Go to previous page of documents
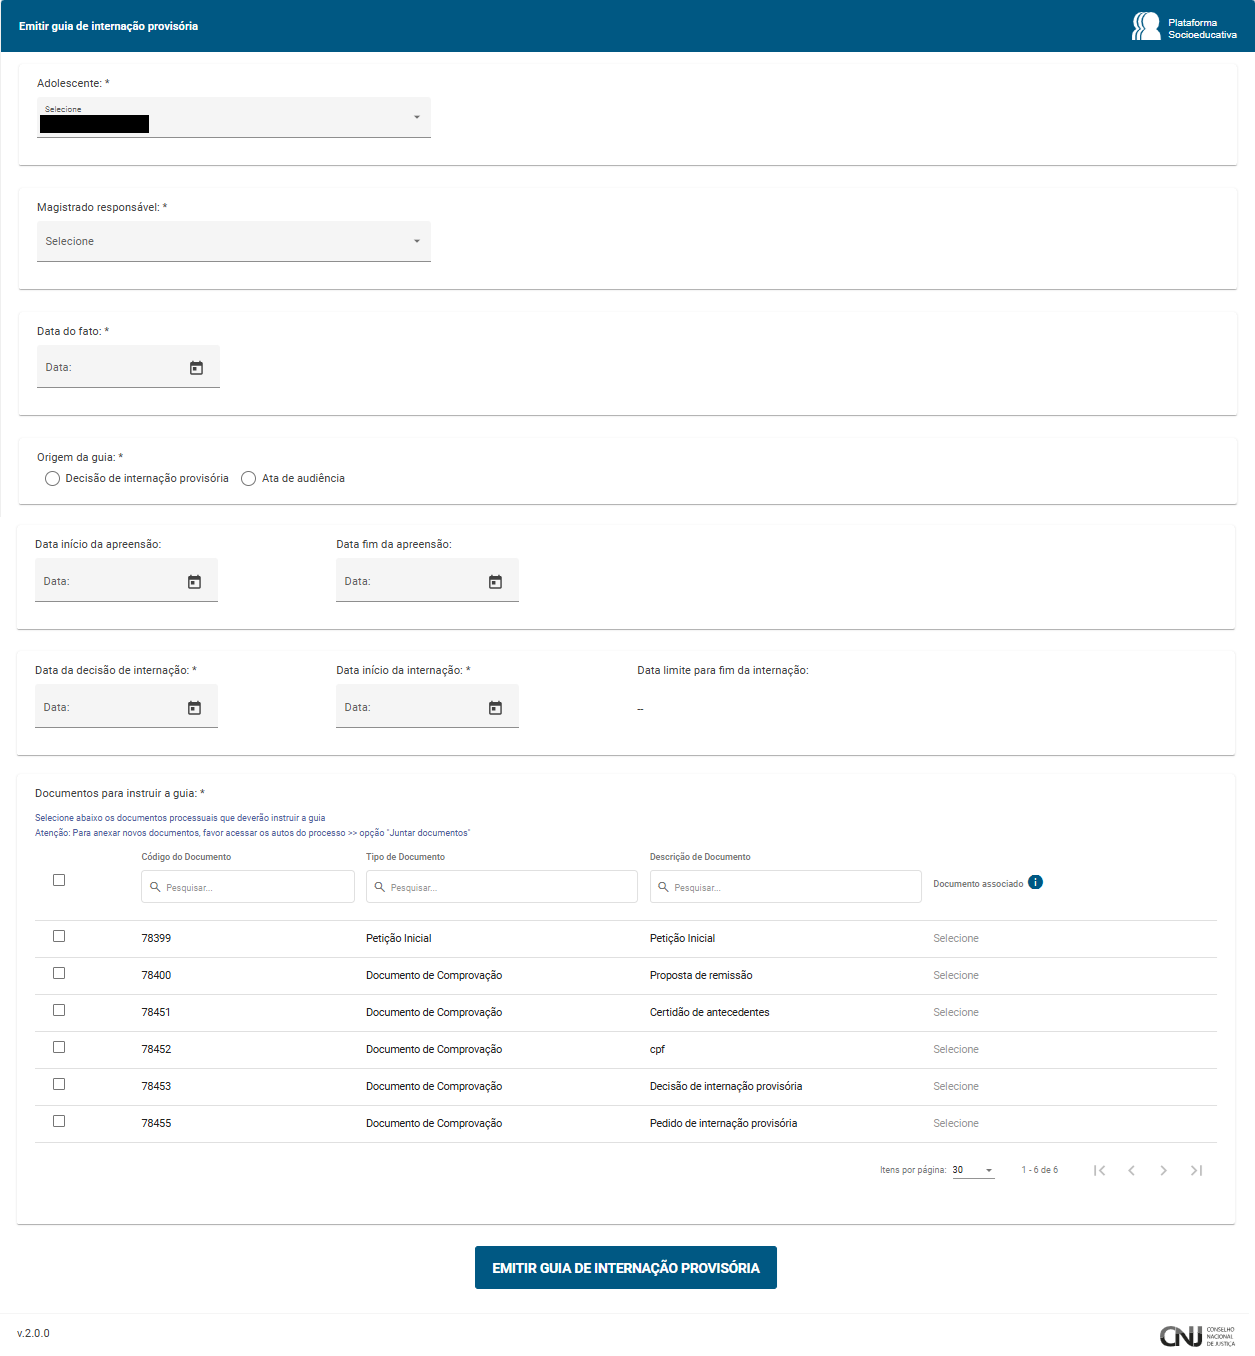 1131,1170
